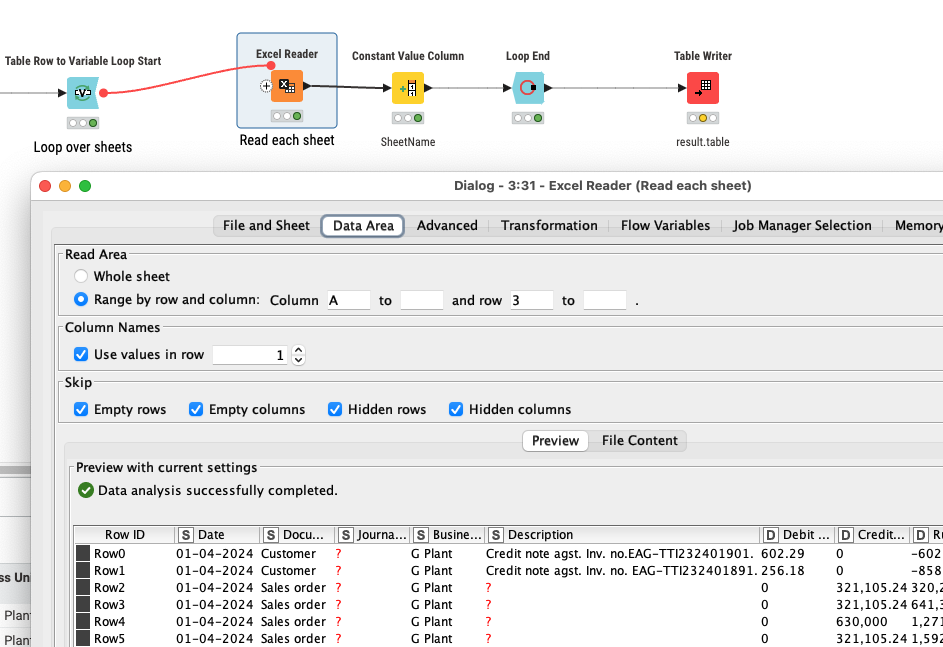Maximize the Excel Reader dialog window
Image resolution: width=943 pixels, height=647 pixels.
coord(85,186)
